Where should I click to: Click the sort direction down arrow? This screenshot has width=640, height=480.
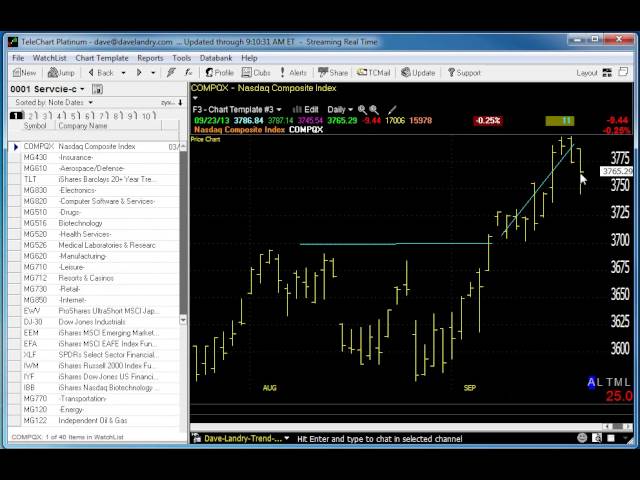point(180,102)
